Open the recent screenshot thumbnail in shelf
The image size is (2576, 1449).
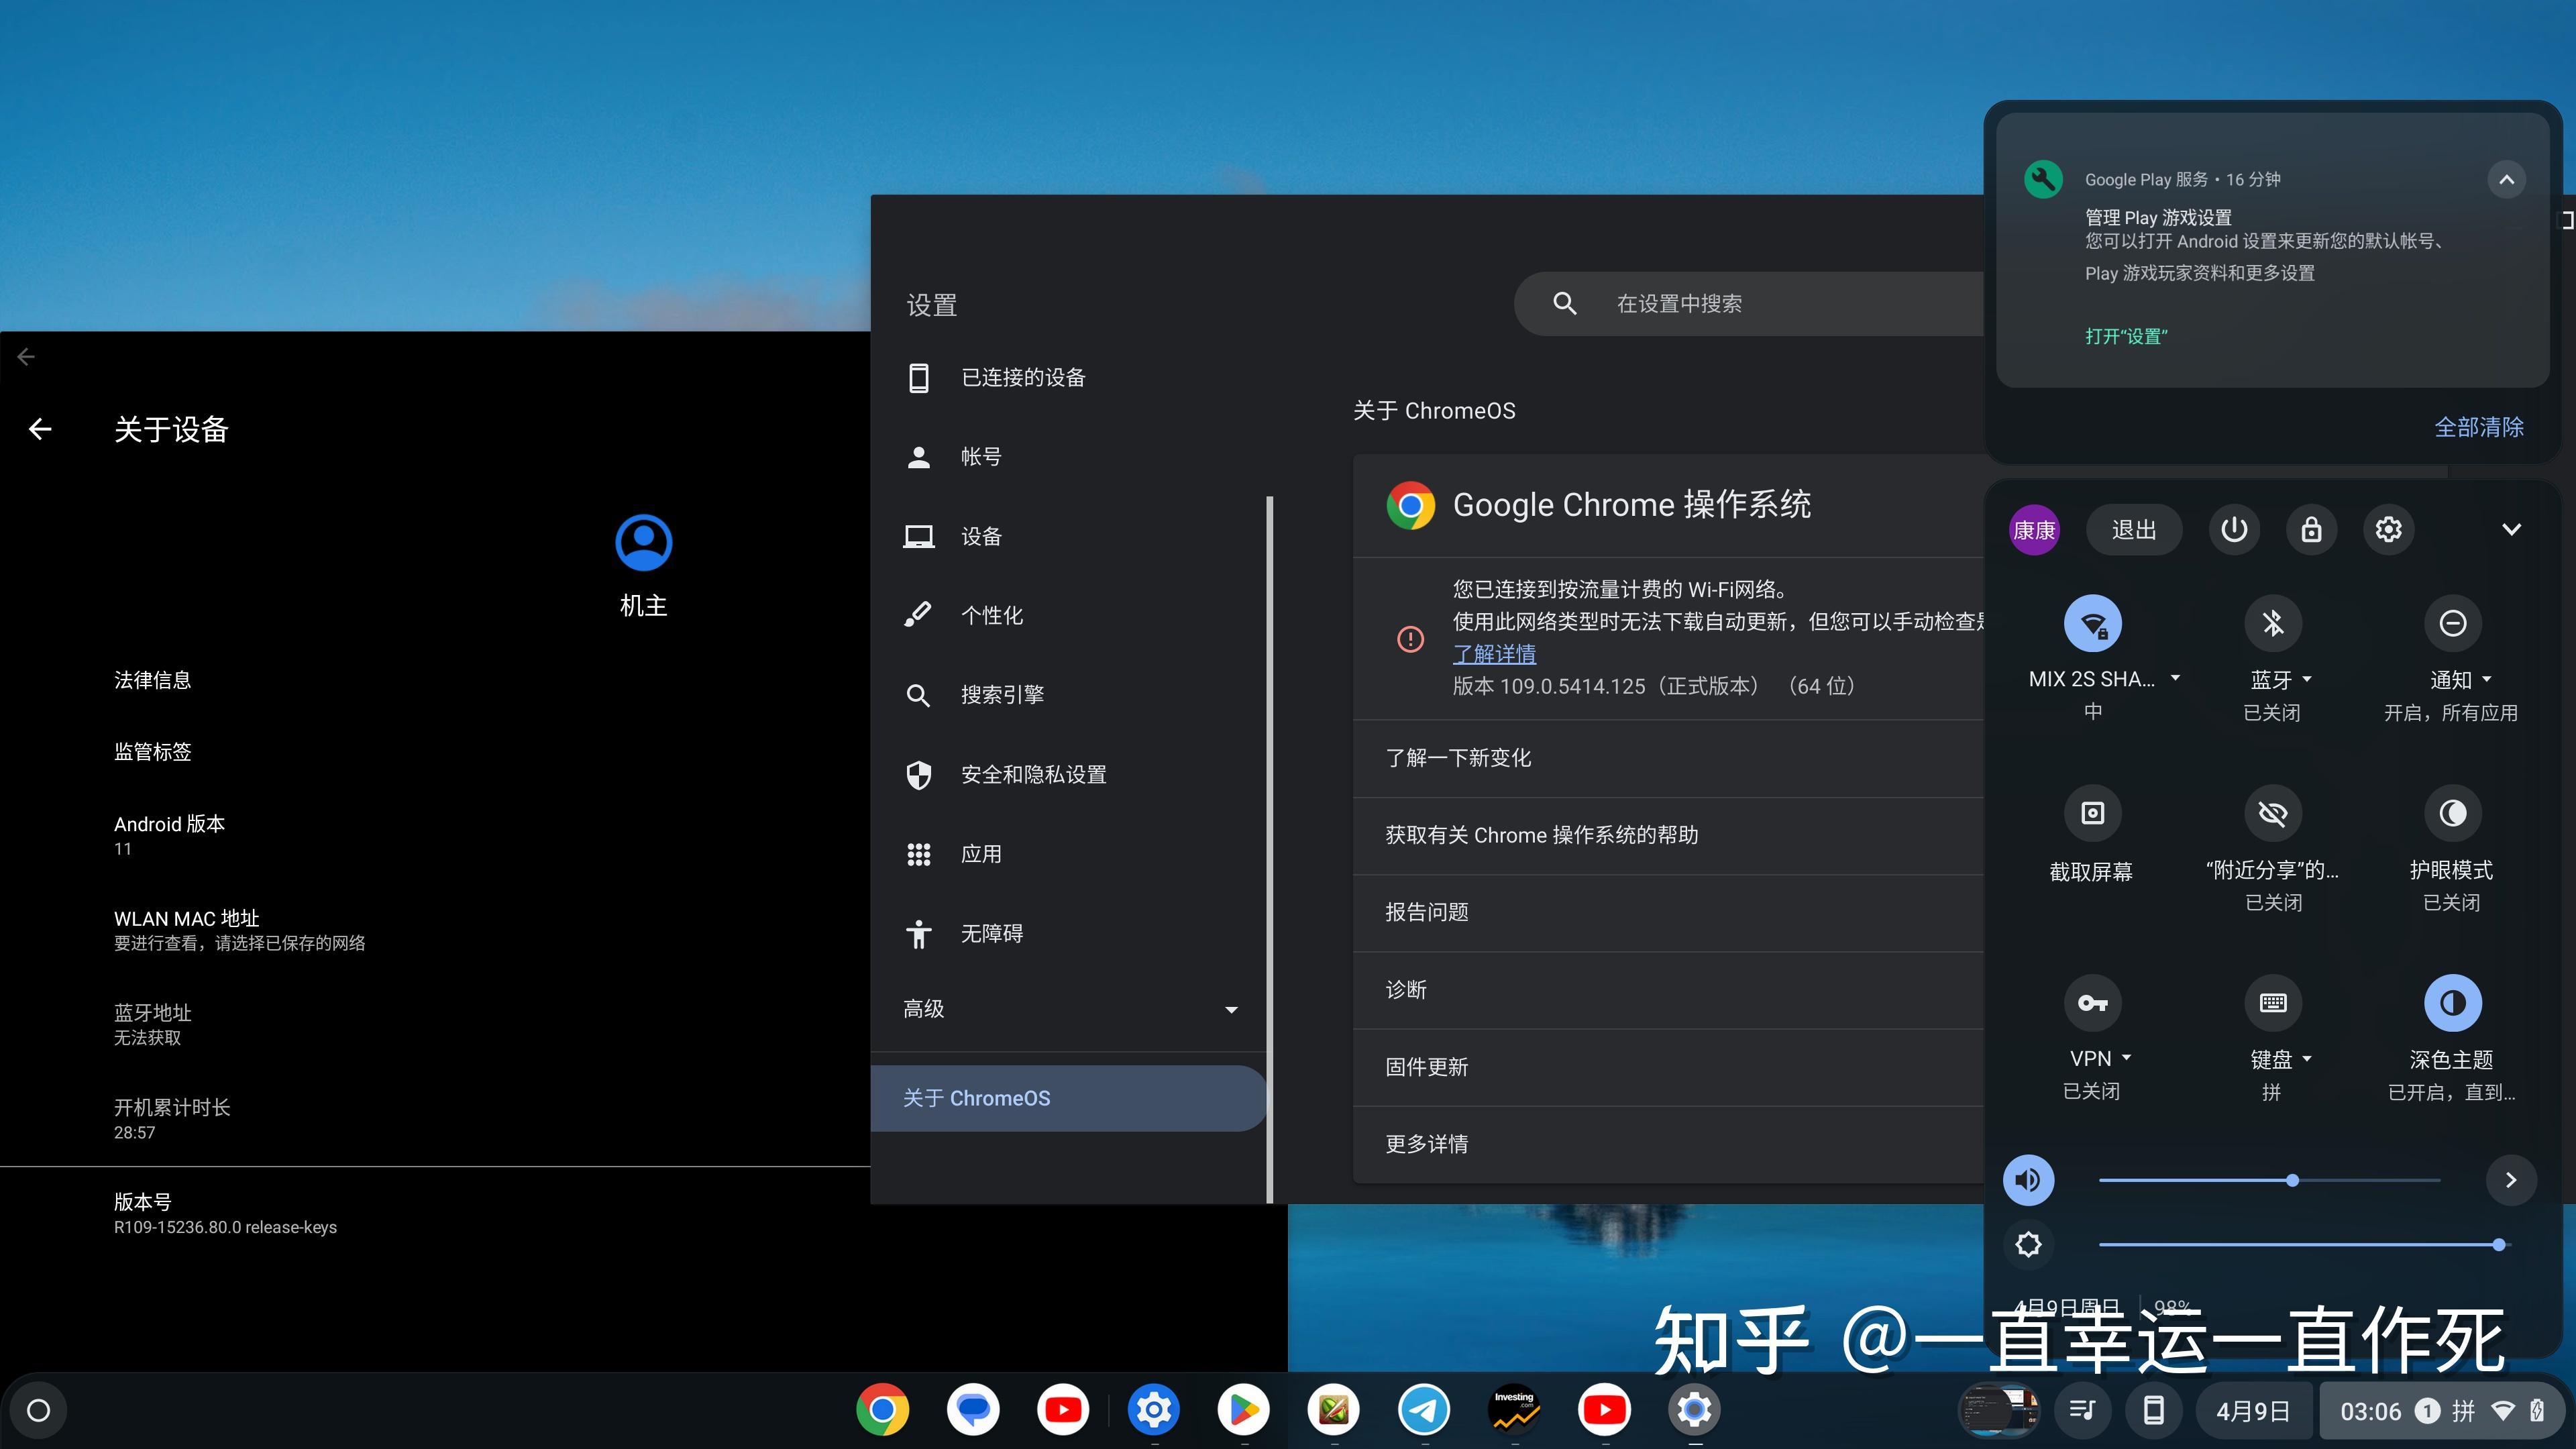1998,1410
